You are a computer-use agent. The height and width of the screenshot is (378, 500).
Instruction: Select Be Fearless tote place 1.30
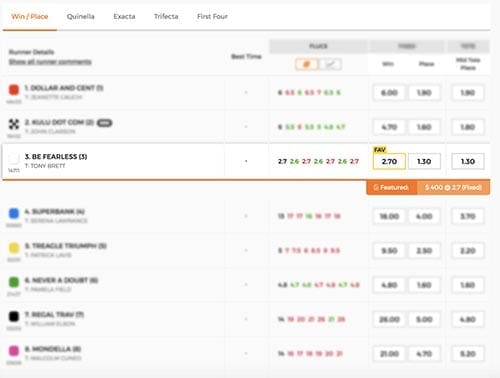[x=468, y=162]
